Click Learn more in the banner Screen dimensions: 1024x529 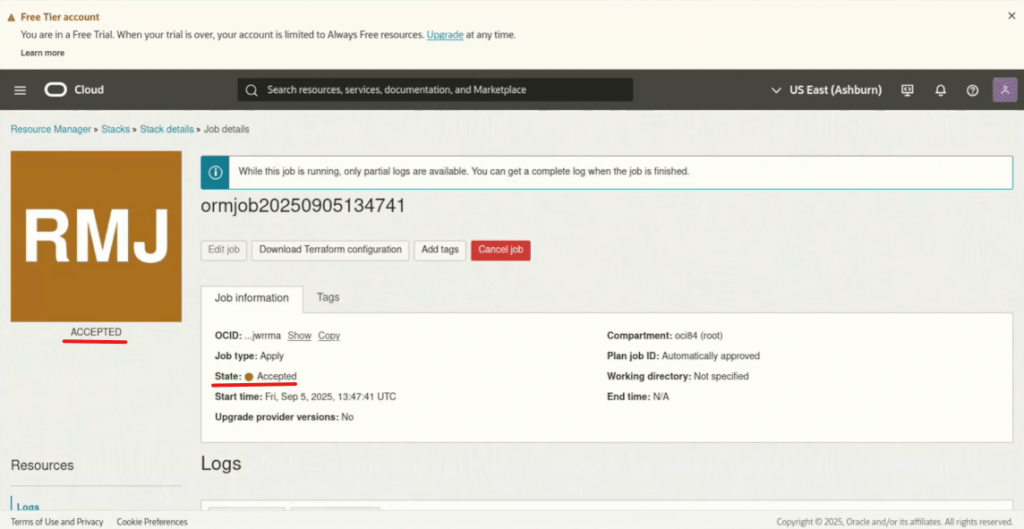click(42, 53)
